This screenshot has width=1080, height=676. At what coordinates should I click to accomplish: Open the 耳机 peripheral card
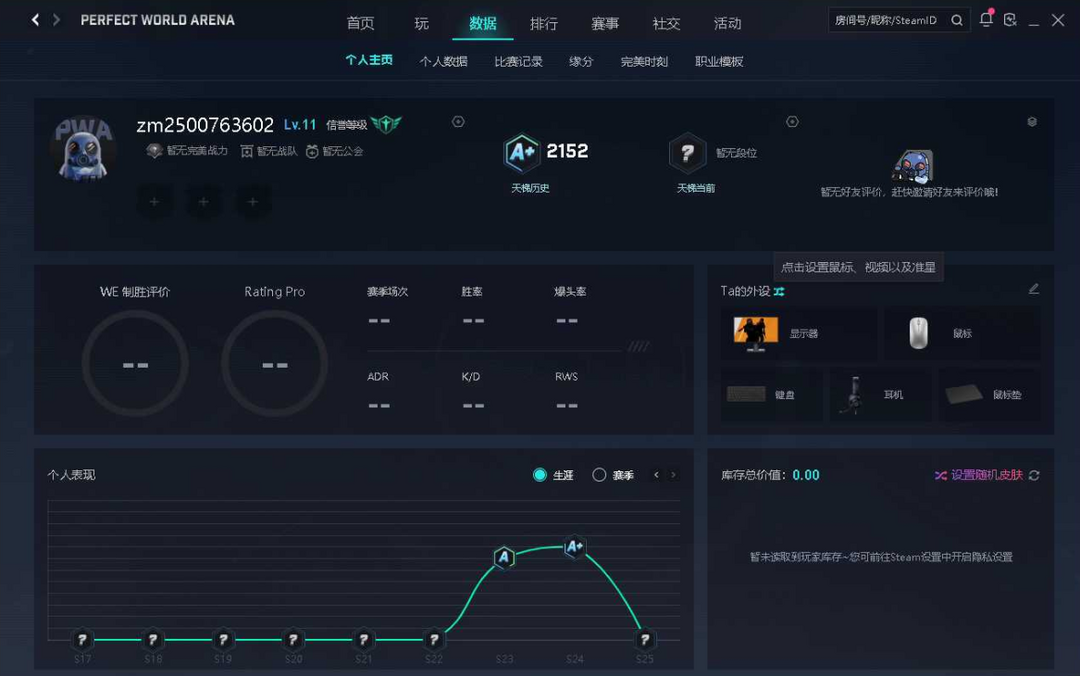[x=881, y=395]
